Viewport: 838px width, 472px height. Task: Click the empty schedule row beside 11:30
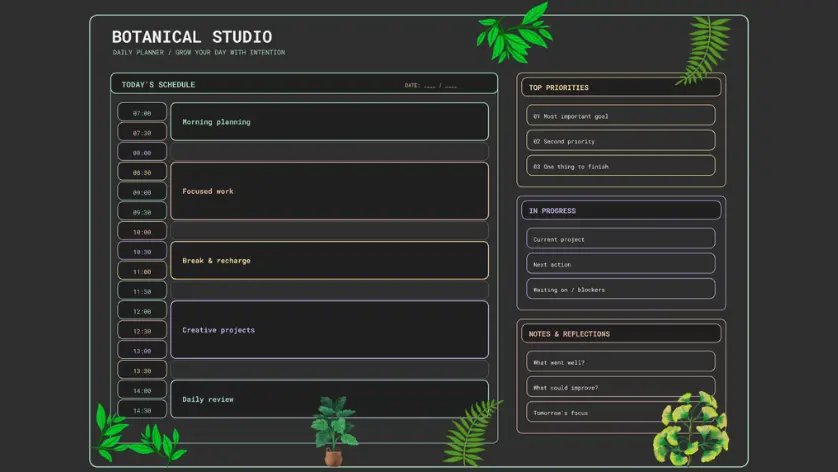pos(329,290)
